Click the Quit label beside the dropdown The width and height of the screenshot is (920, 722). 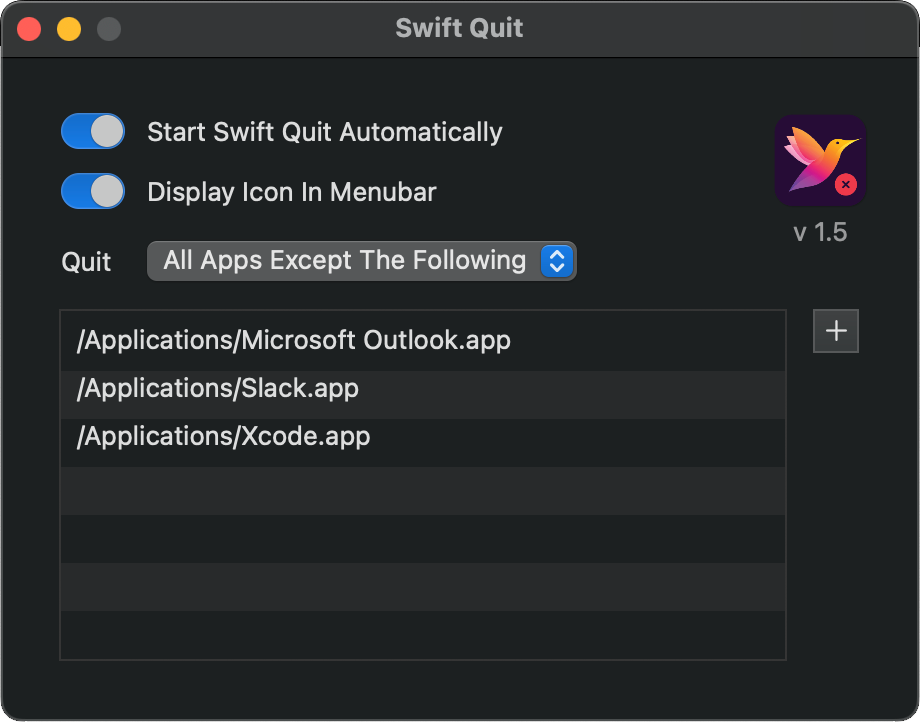click(x=86, y=262)
